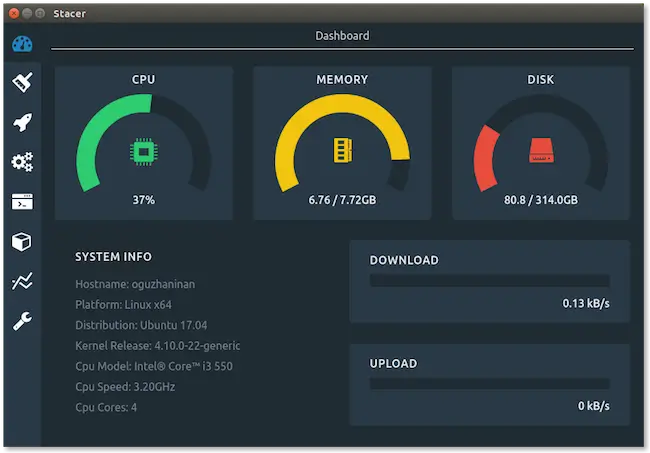Open the Resources line chart icon
This screenshot has height=453, width=650.
point(22,281)
